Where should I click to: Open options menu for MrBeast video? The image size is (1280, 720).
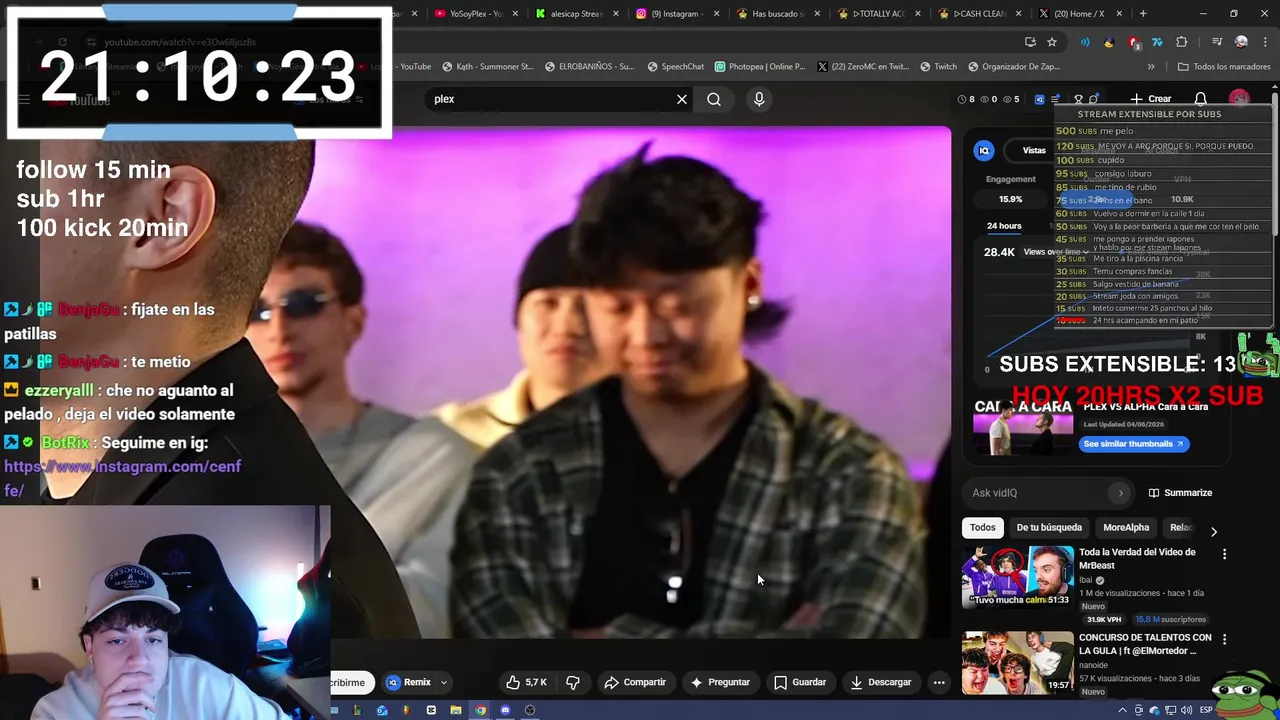click(x=1224, y=554)
